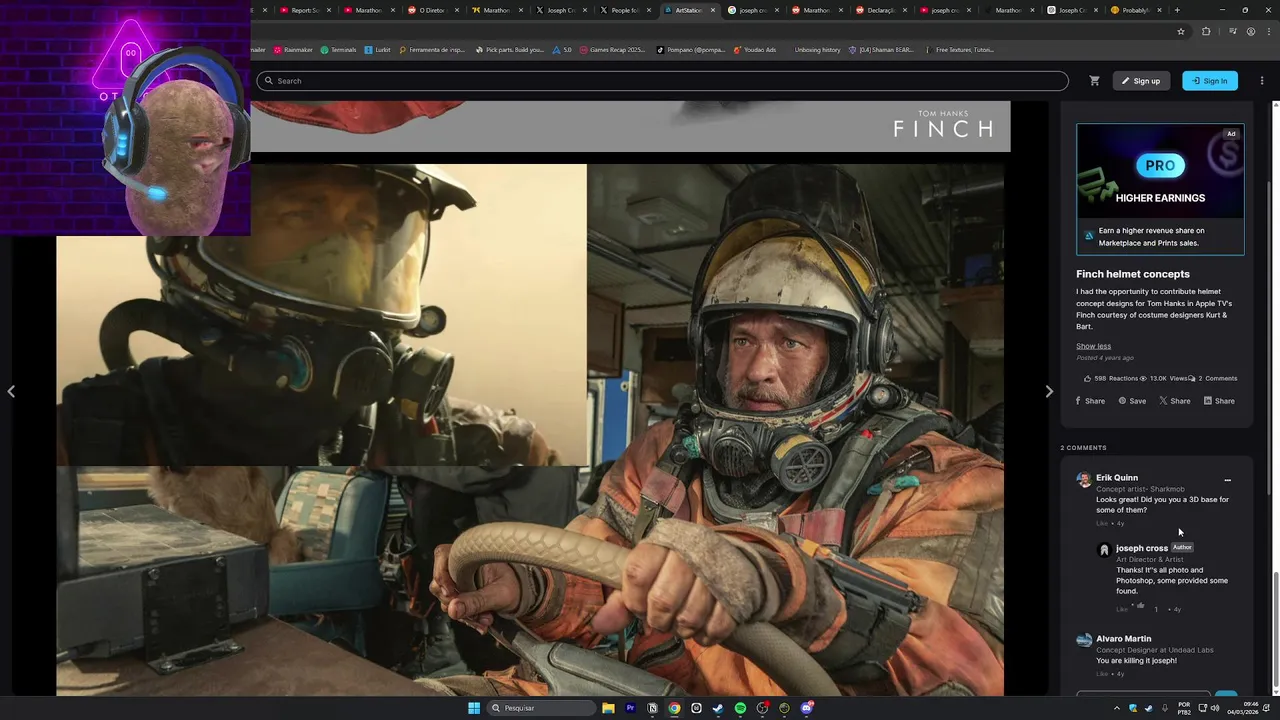This screenshot has width=1280, height=720.
Task: Open Alvaro Martin's profile
Action: [x=1124, y=639]
